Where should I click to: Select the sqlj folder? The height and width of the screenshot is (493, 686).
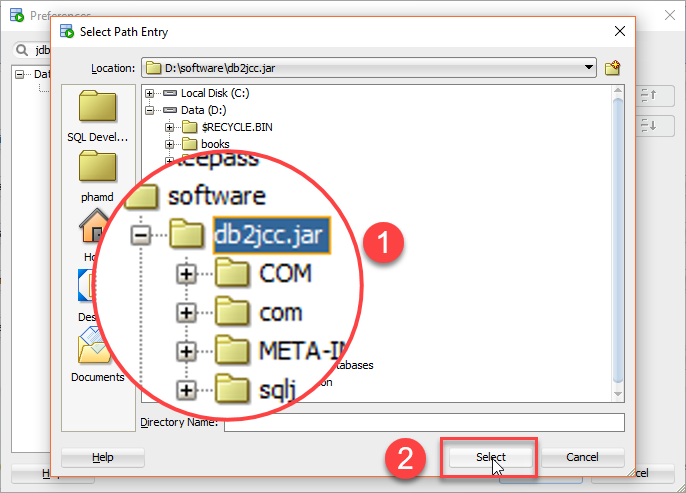point(278,389)
